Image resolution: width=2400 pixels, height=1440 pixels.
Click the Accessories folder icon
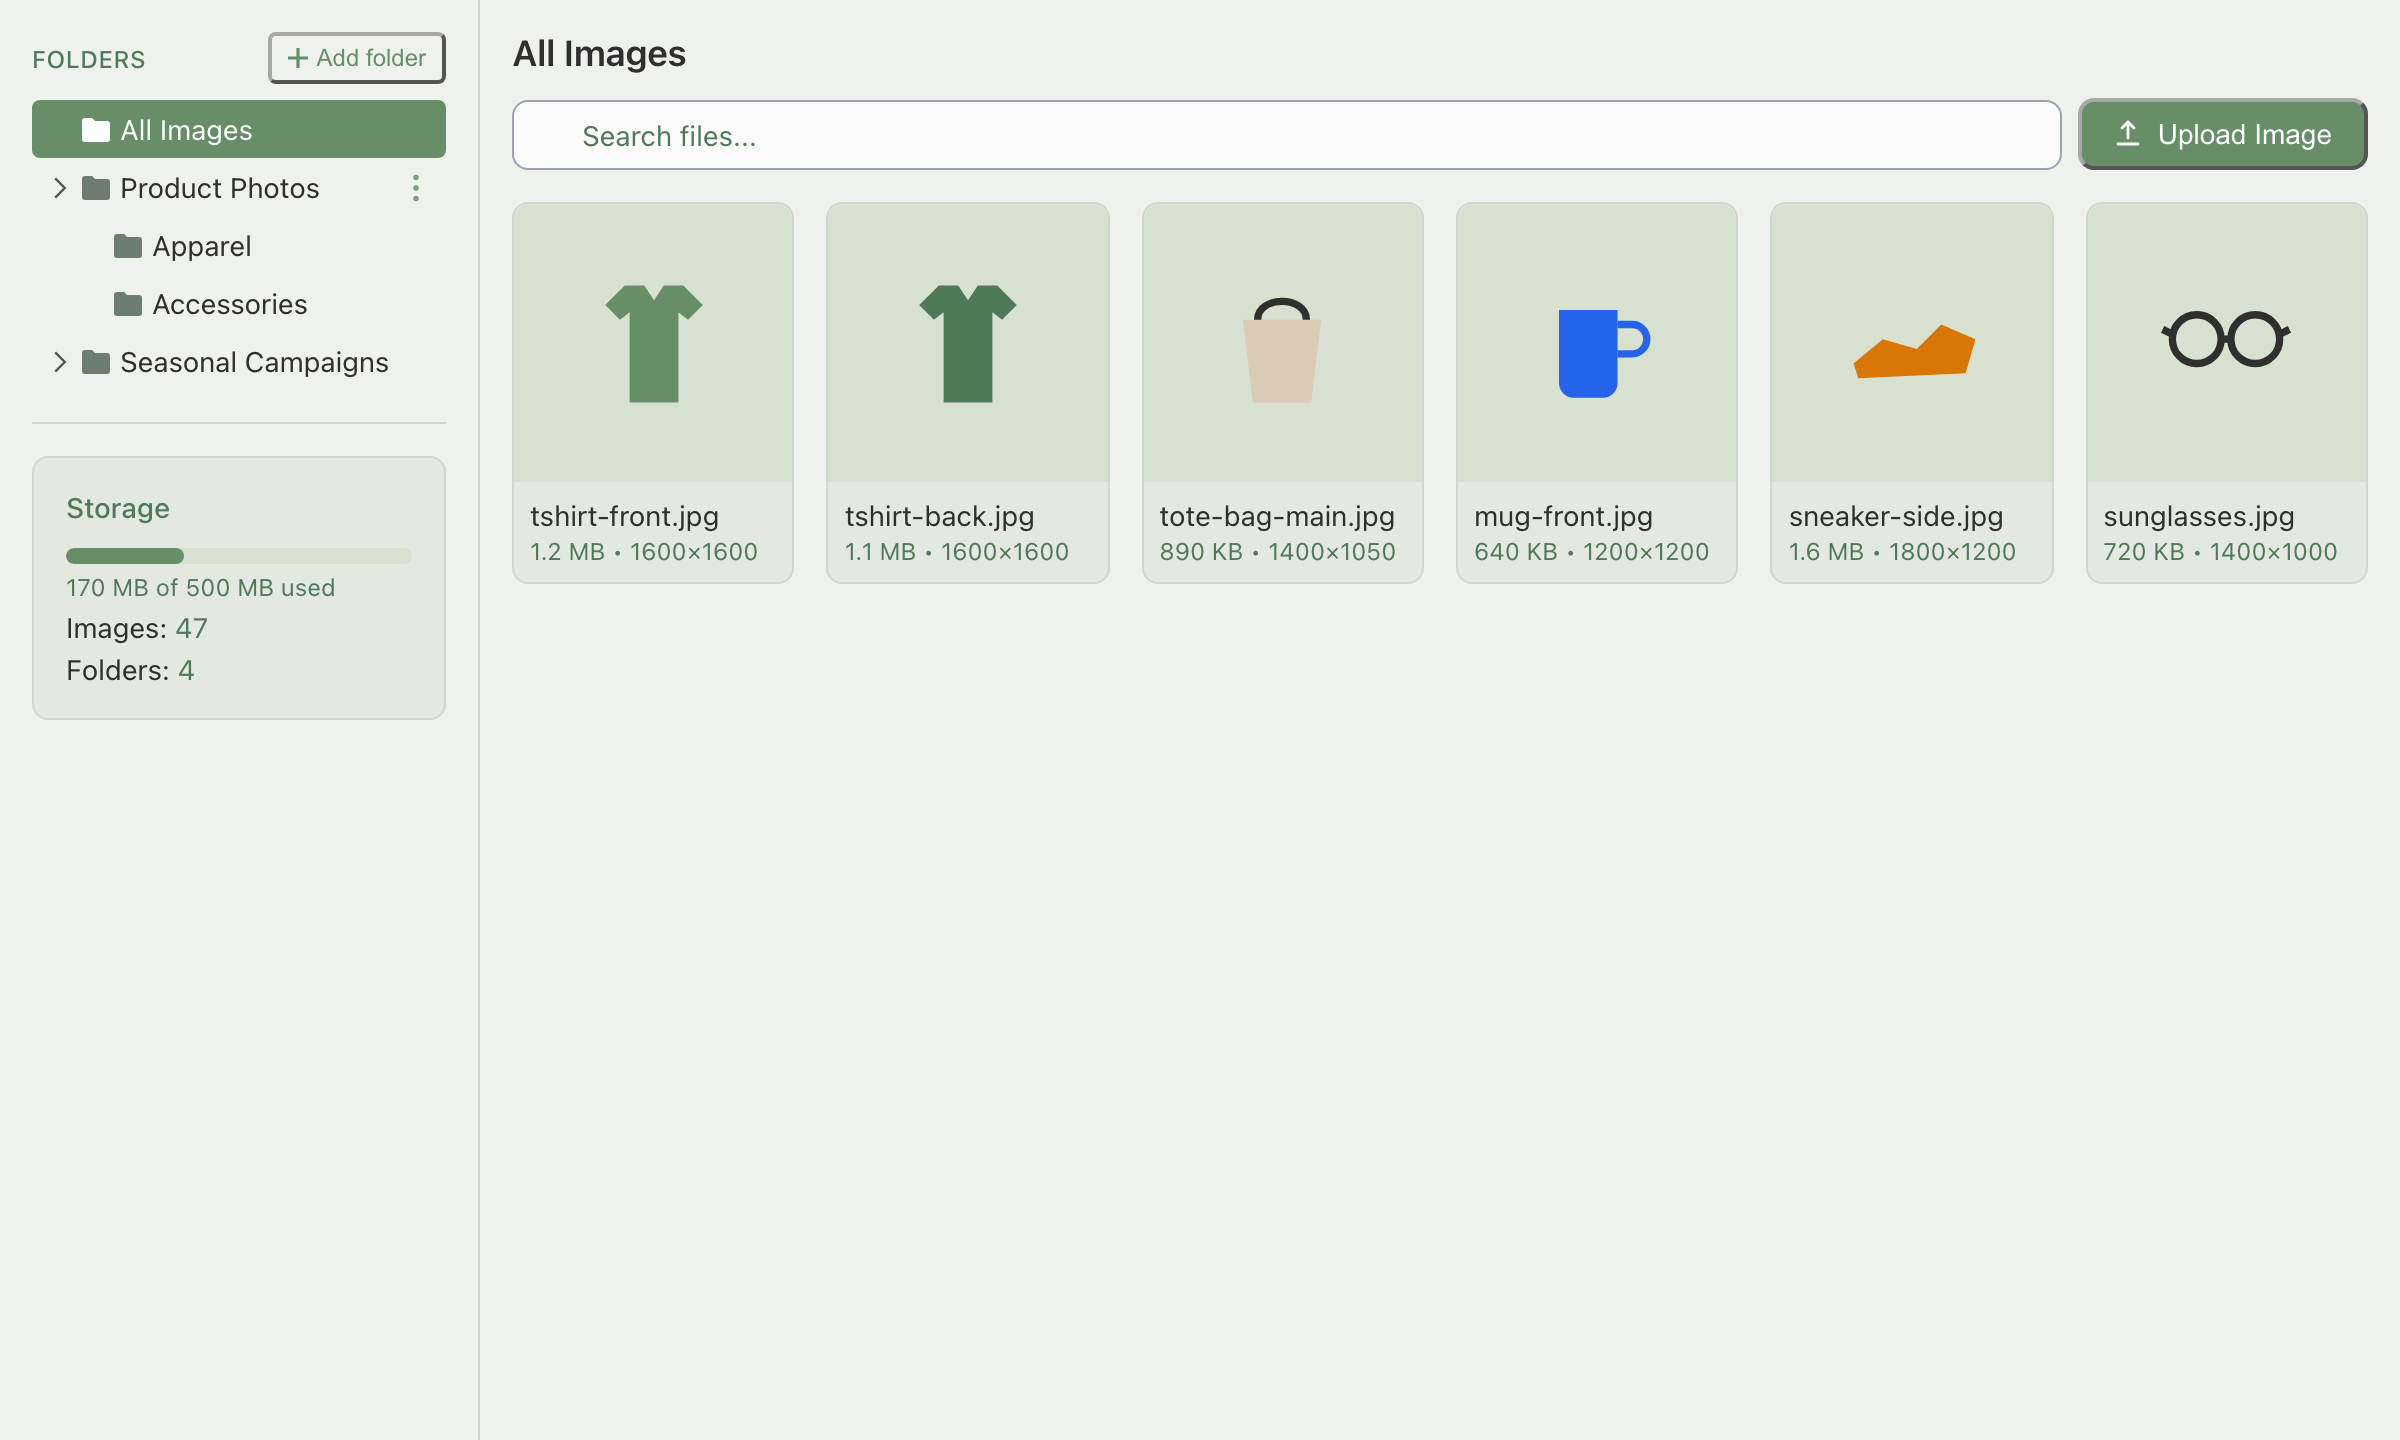pyautogui.click(x=128, y=304)
